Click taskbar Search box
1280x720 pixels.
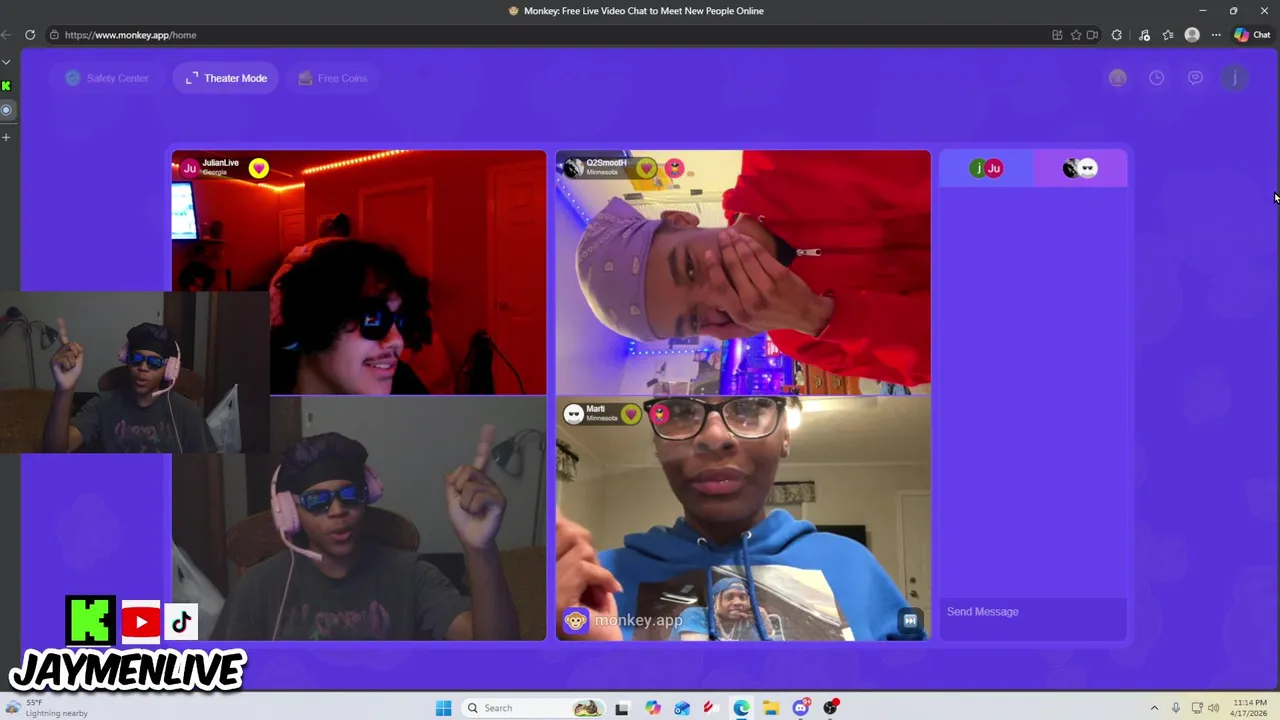click(535, 708)
